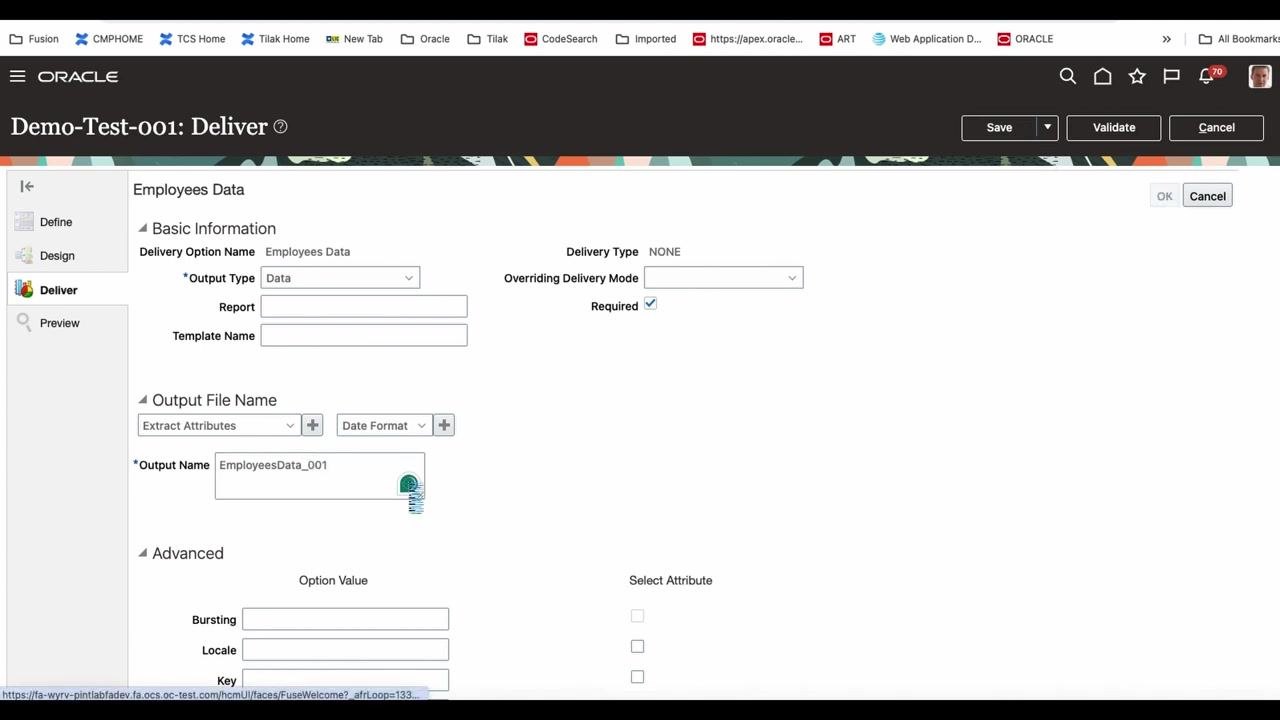Click Cancel beside the OK button
This screenshot has width=1280, height=720.
tap(1207, 196)
